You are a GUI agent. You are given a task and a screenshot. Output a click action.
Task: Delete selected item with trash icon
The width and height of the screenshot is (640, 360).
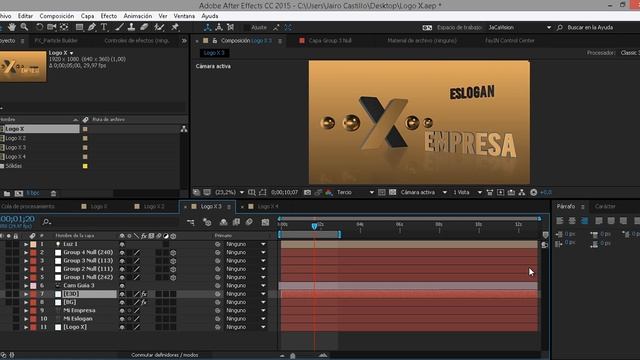coord(53,193)
